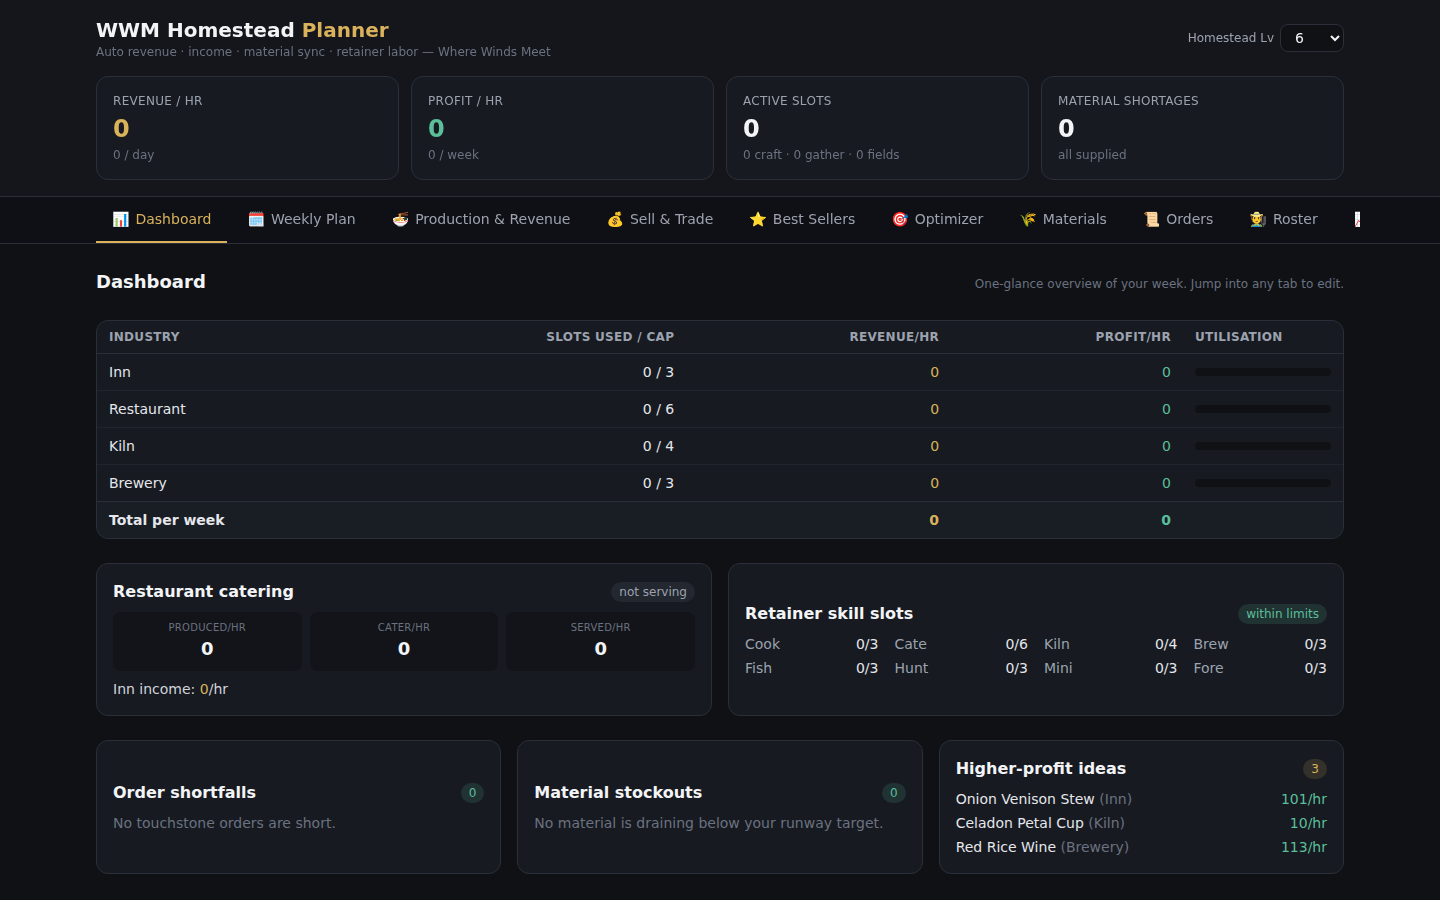1440x900 pixels.
Task: Click the Order shortfalls heading
Action: pos(184,792)
